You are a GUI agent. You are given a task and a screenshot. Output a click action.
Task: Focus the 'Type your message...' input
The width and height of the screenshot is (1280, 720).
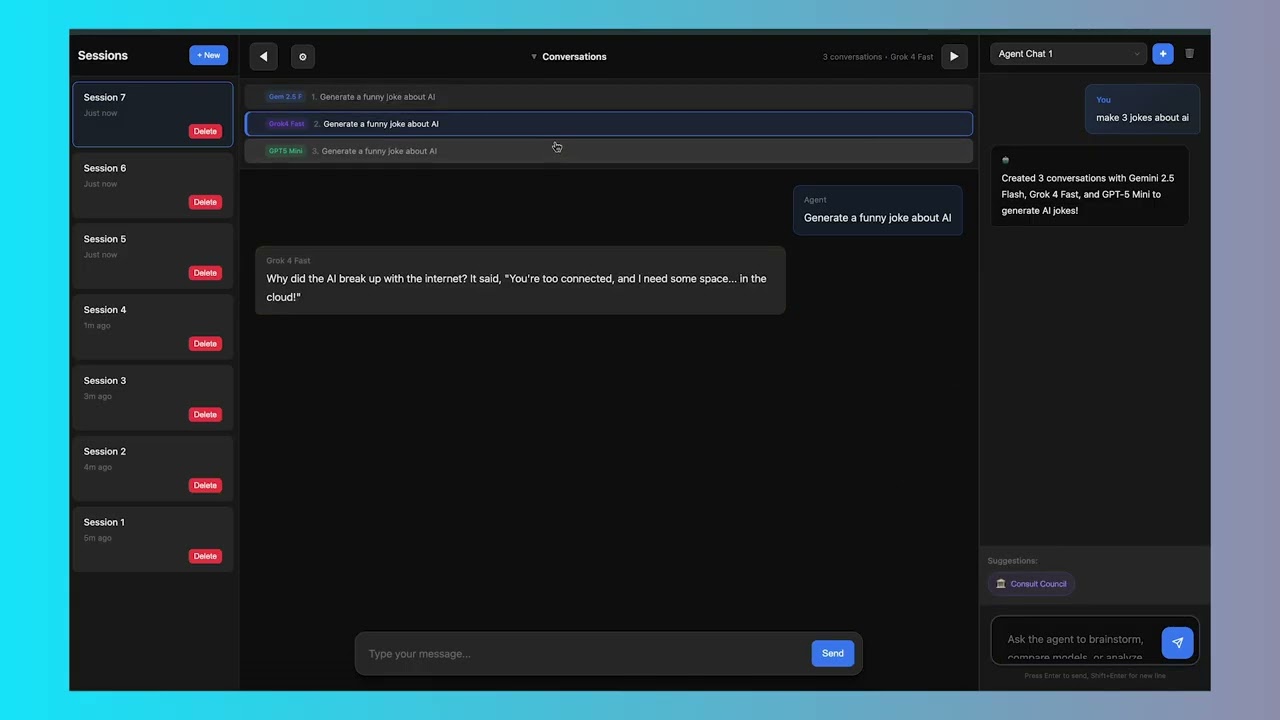pyautogui.click(x=584, y=654)
